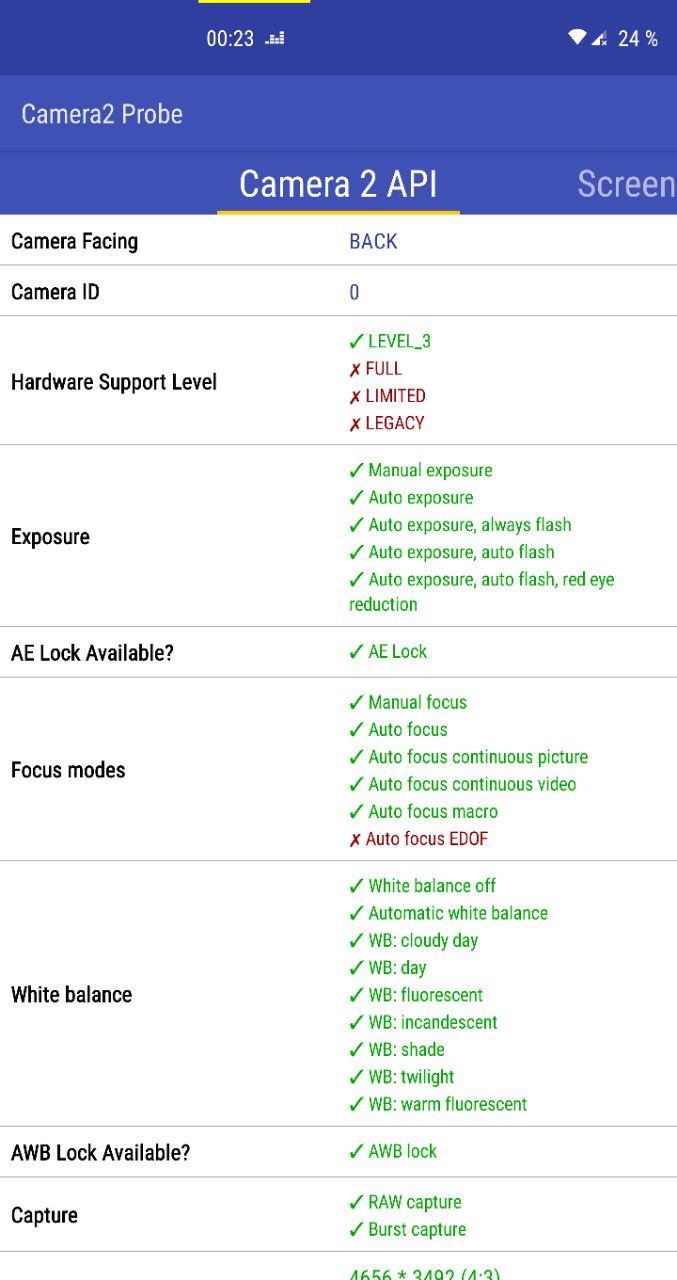The width and height of the screenshot is (677, 1280).
Task: Tap the Hardware Support Level label
Action: click(114, 382)
